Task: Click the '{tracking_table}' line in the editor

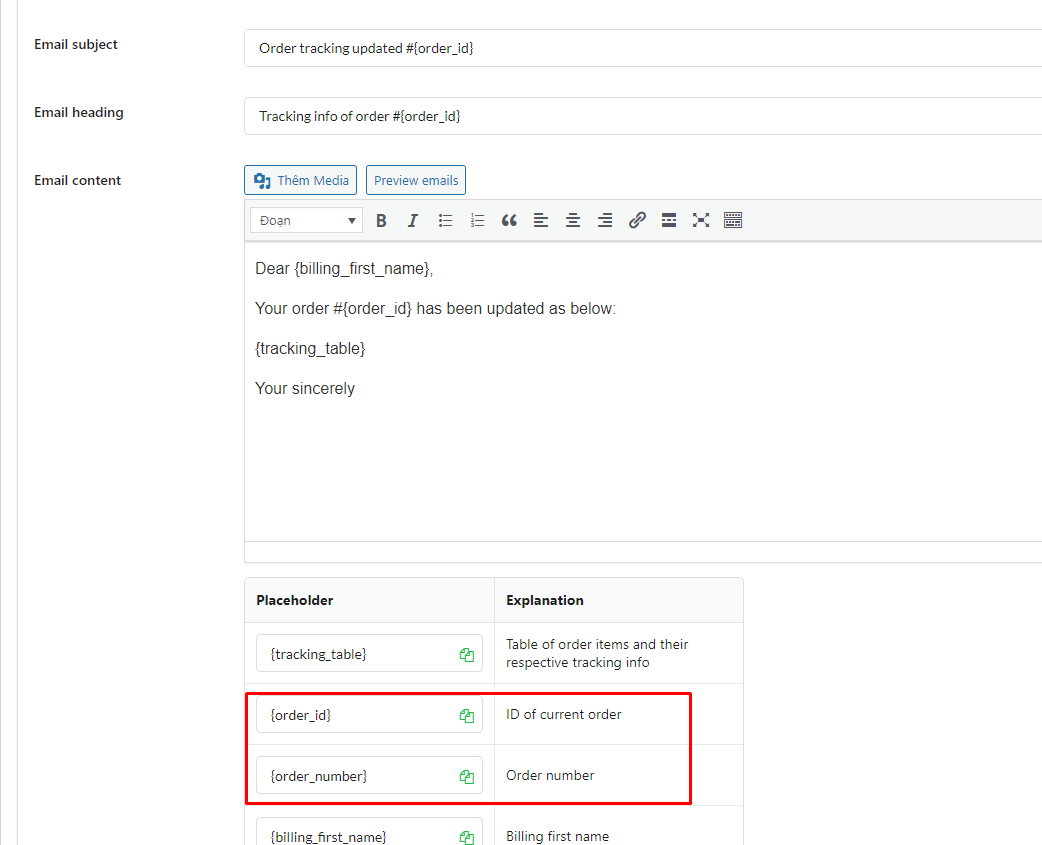Action: click(x=310, y=348)
